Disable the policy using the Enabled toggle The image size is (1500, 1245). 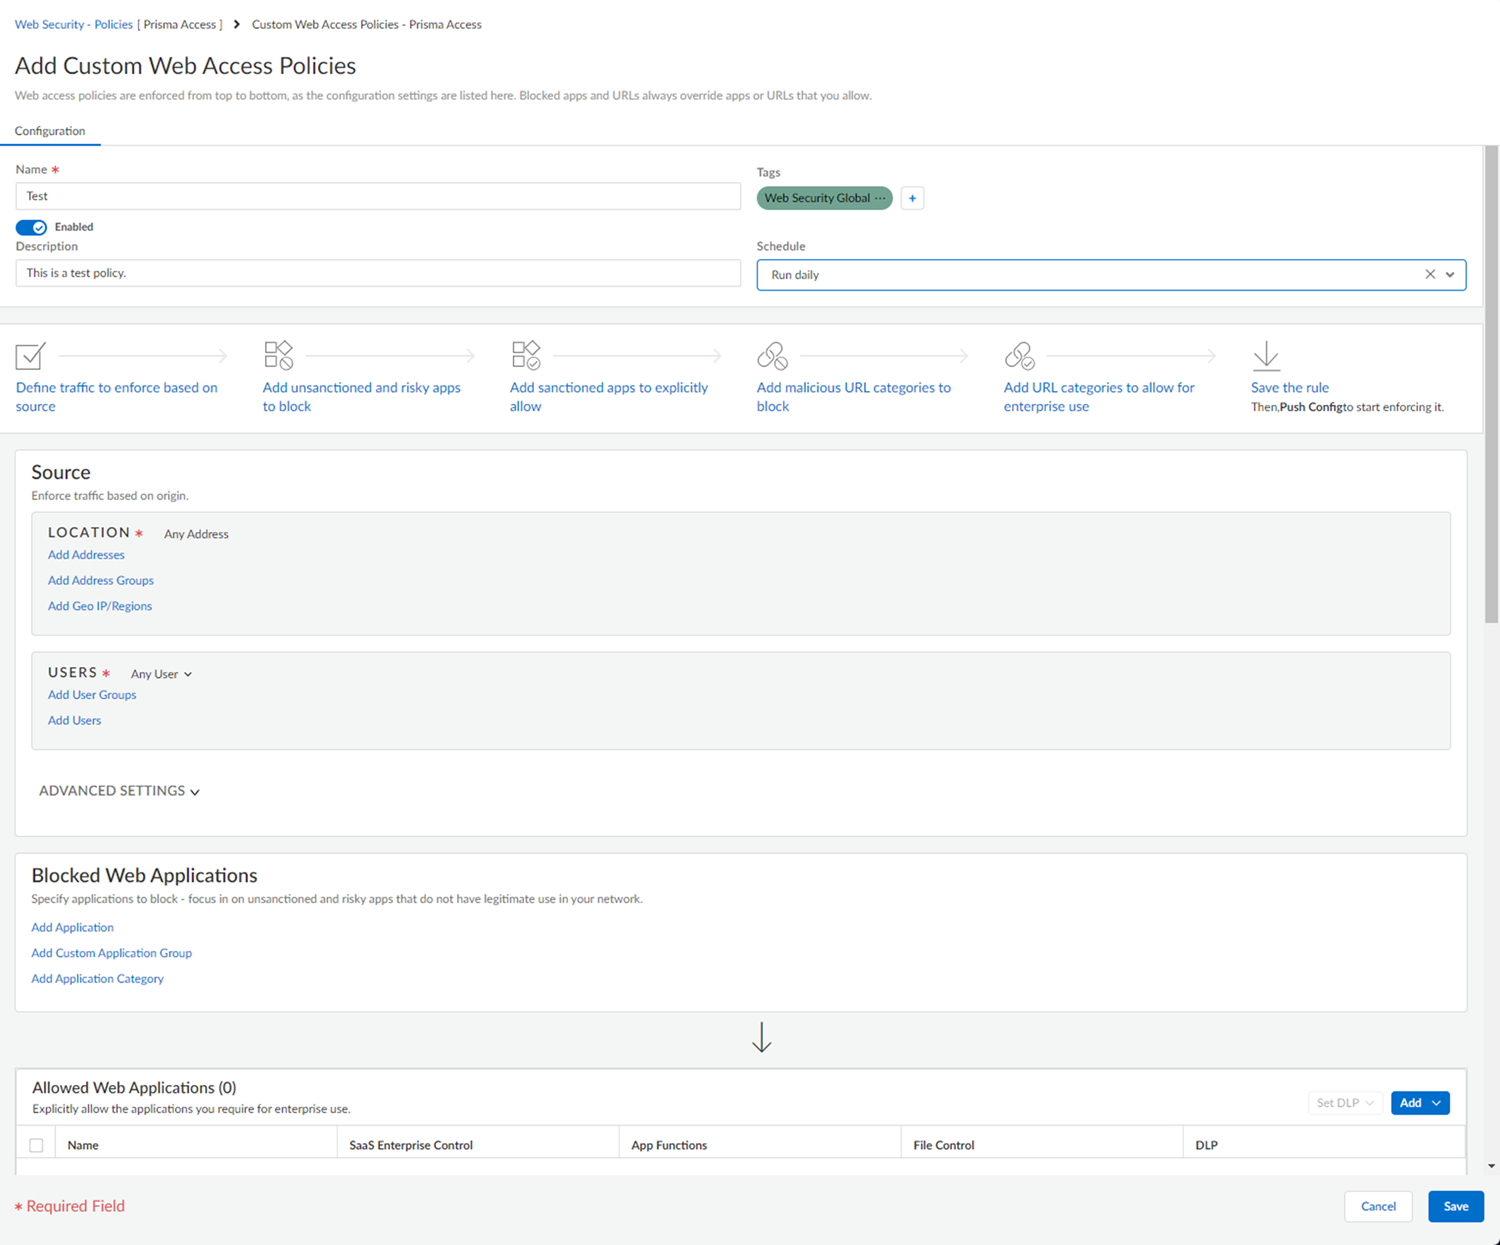point(31,227)
